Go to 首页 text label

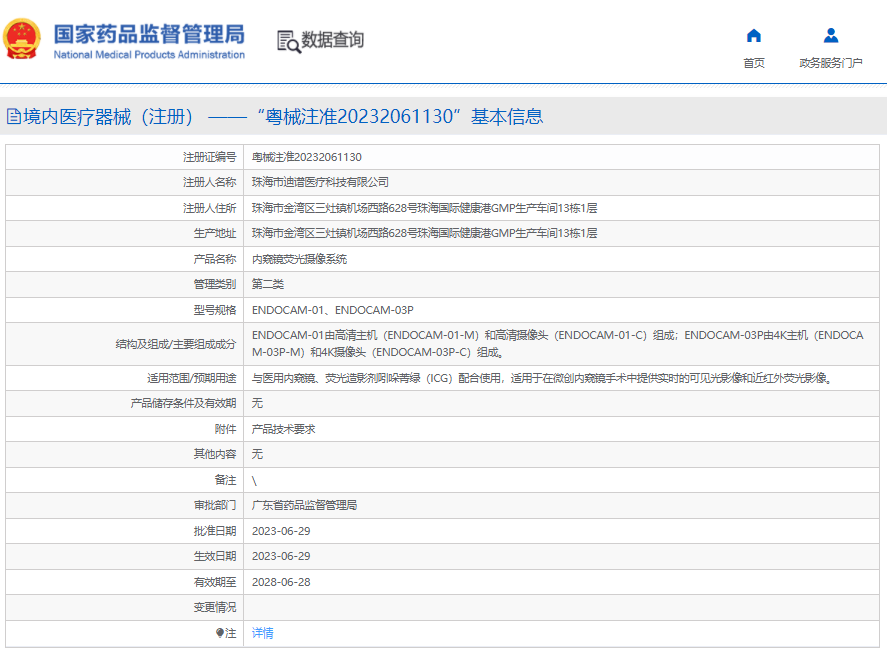[x=754, y=63]
